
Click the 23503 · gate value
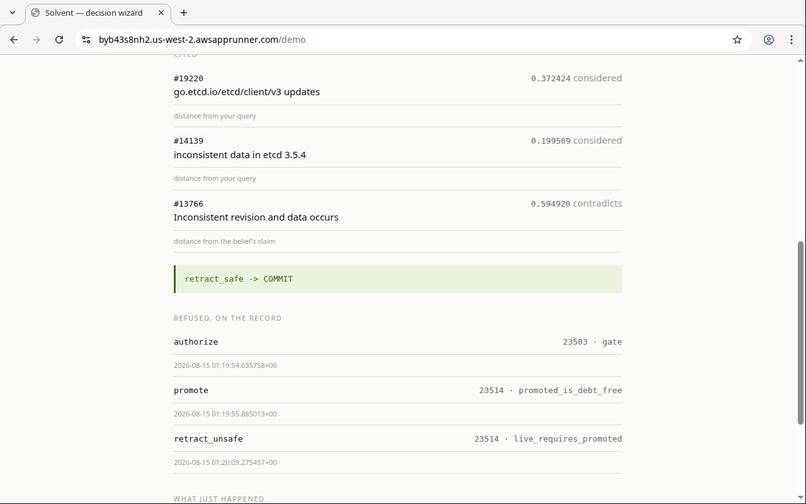(x=592, y=342)
